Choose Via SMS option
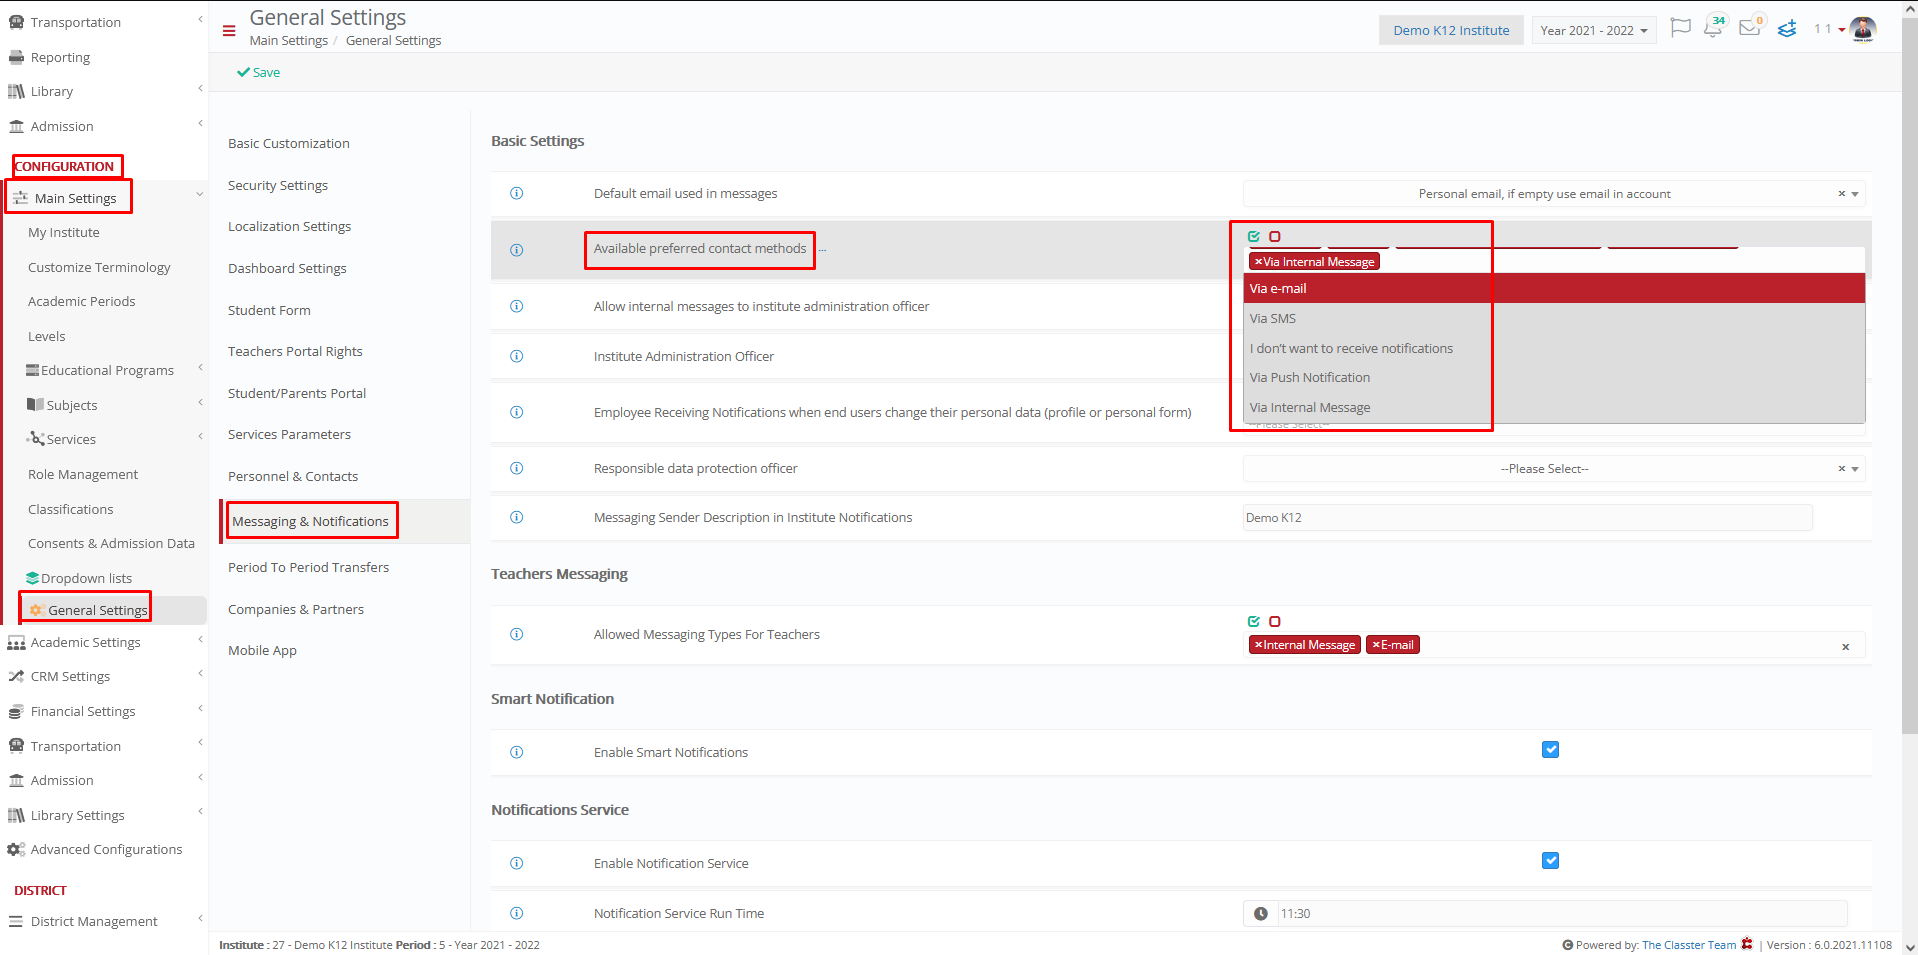Viewport: 1918px width, 955px height. [x=1554, y=318]
